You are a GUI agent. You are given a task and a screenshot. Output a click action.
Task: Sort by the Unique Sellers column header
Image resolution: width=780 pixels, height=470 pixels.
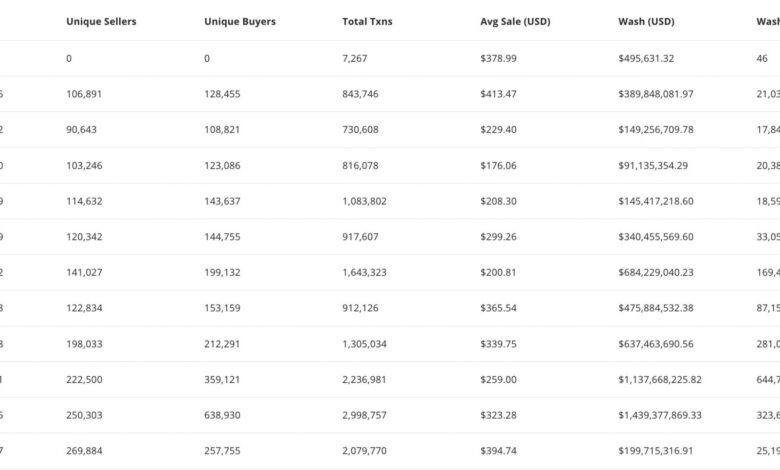pyautogui.click(x=101, y=22)
